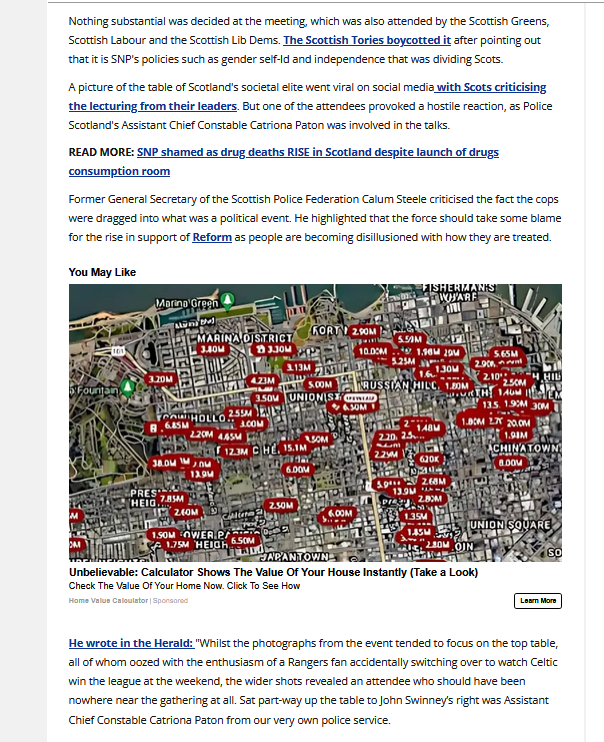Viewport: 604px width, 742px height.
Task: Open 'He wrote in the Herald:' link
Action: (131, 643)
